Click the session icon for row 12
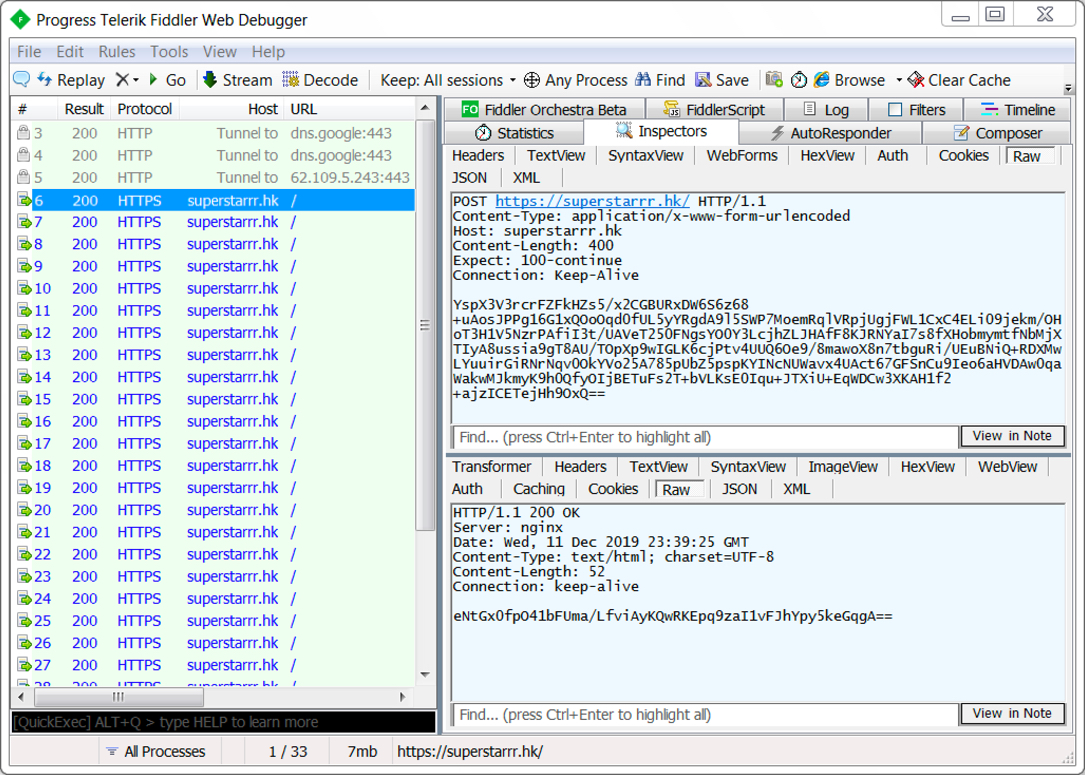The image size is (1085, 775). tap(24, 333)
